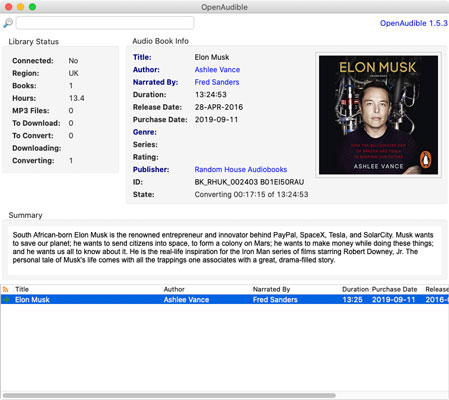Sort the table by Duration column
449x400 pixels.
point(355,289)
